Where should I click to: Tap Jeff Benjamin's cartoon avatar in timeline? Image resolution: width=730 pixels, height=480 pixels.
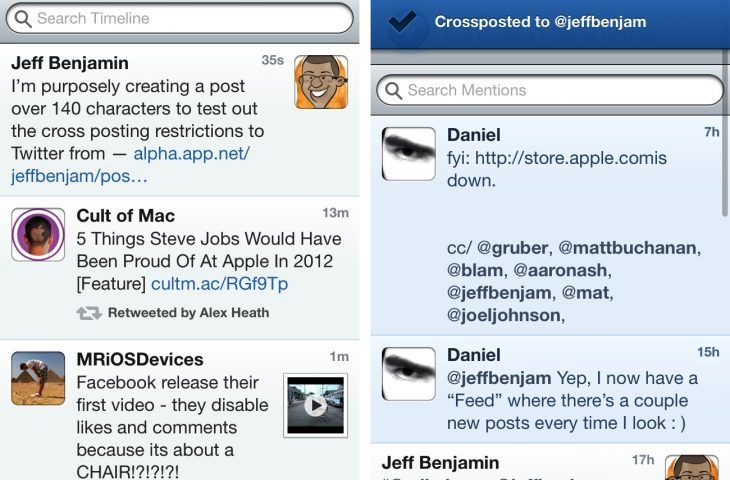click(321, 82)
